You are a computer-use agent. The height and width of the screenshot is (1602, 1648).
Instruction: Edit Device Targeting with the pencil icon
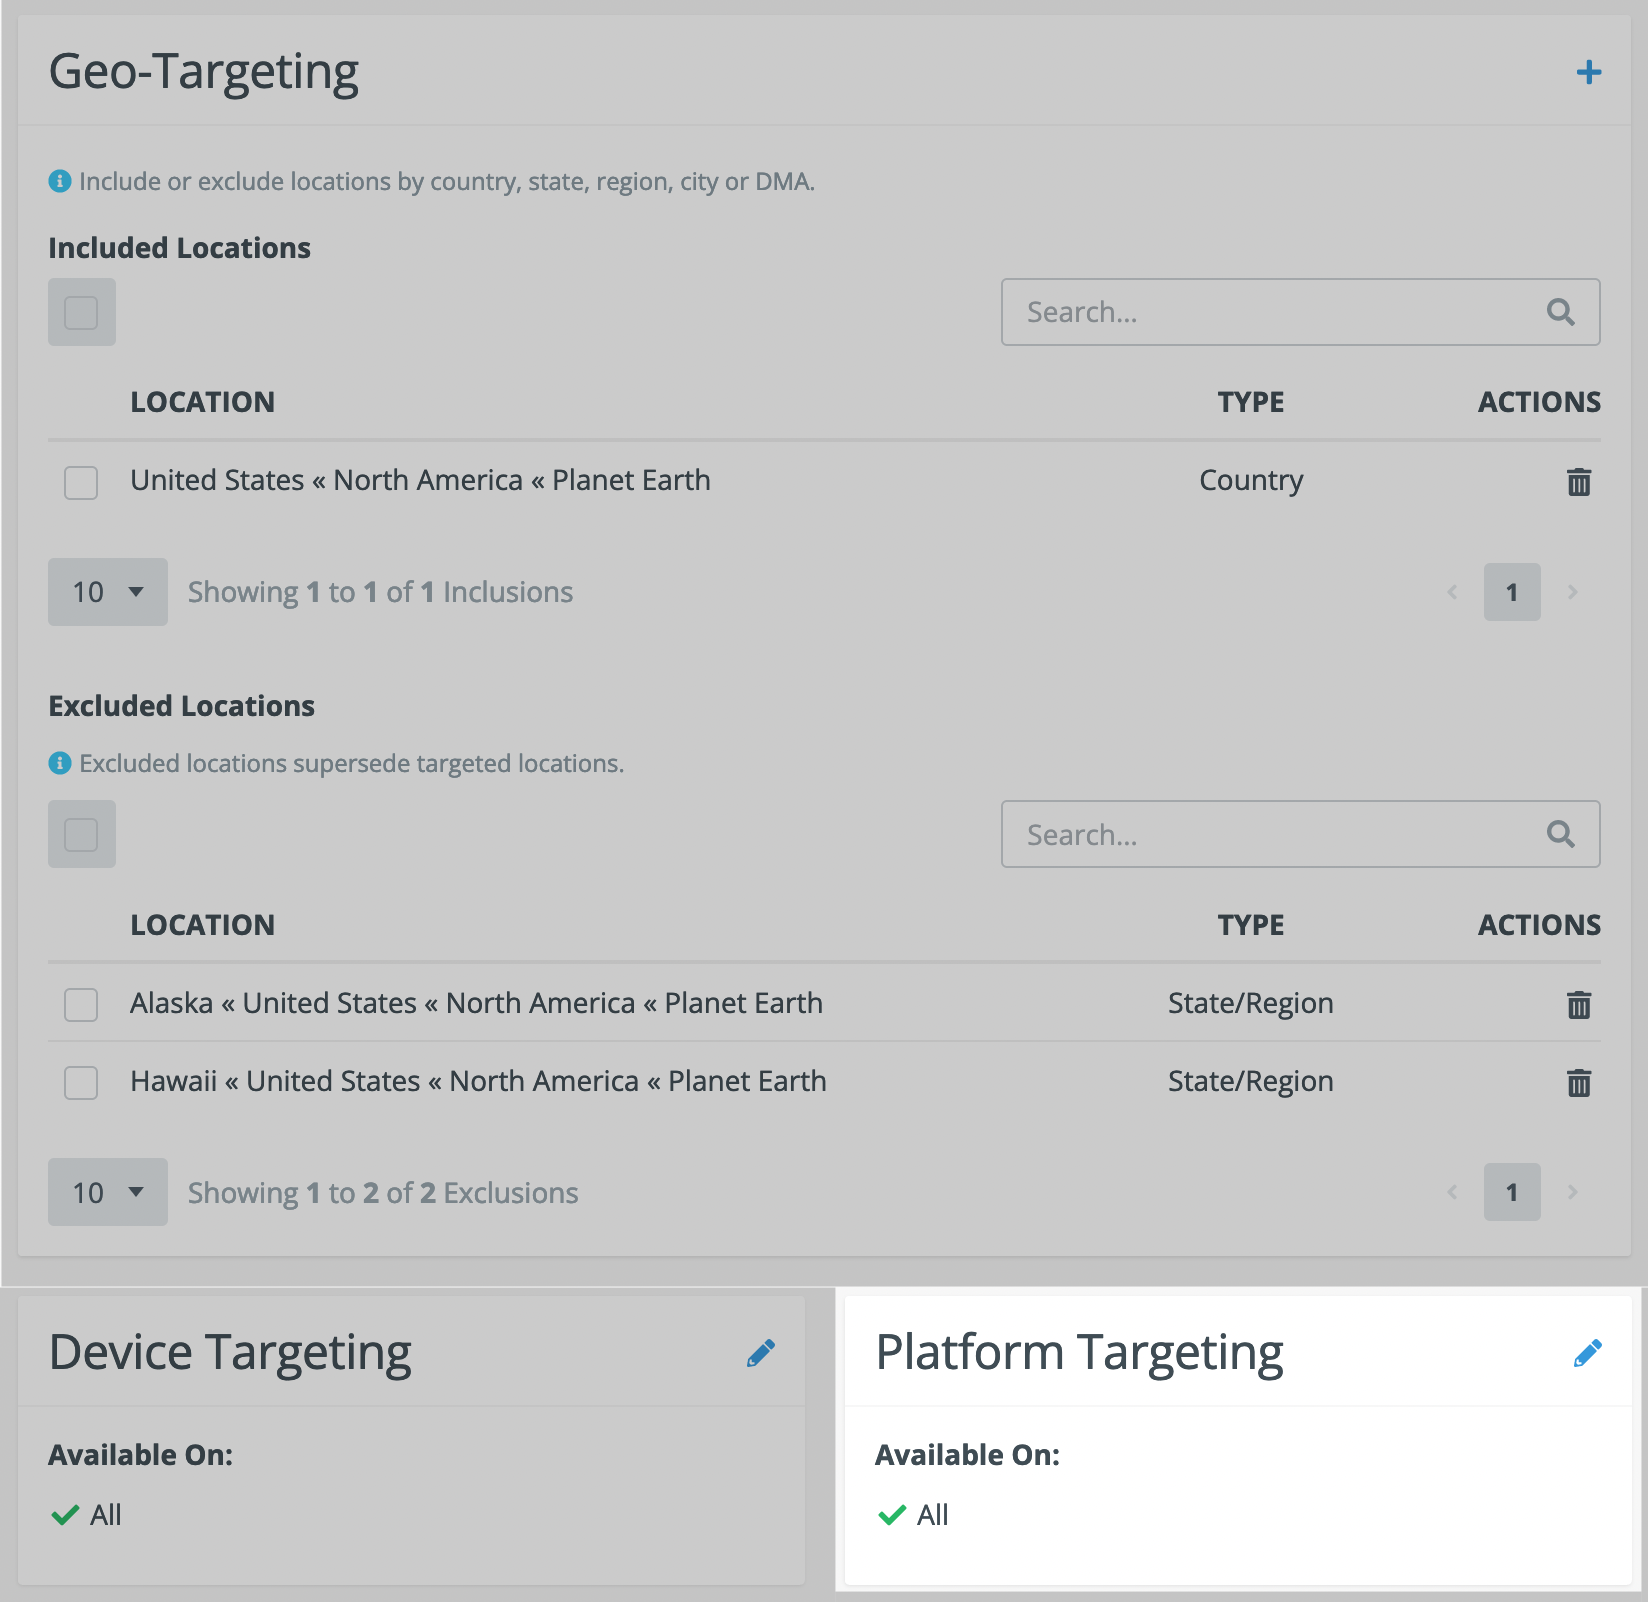[x=760, y=1354]
